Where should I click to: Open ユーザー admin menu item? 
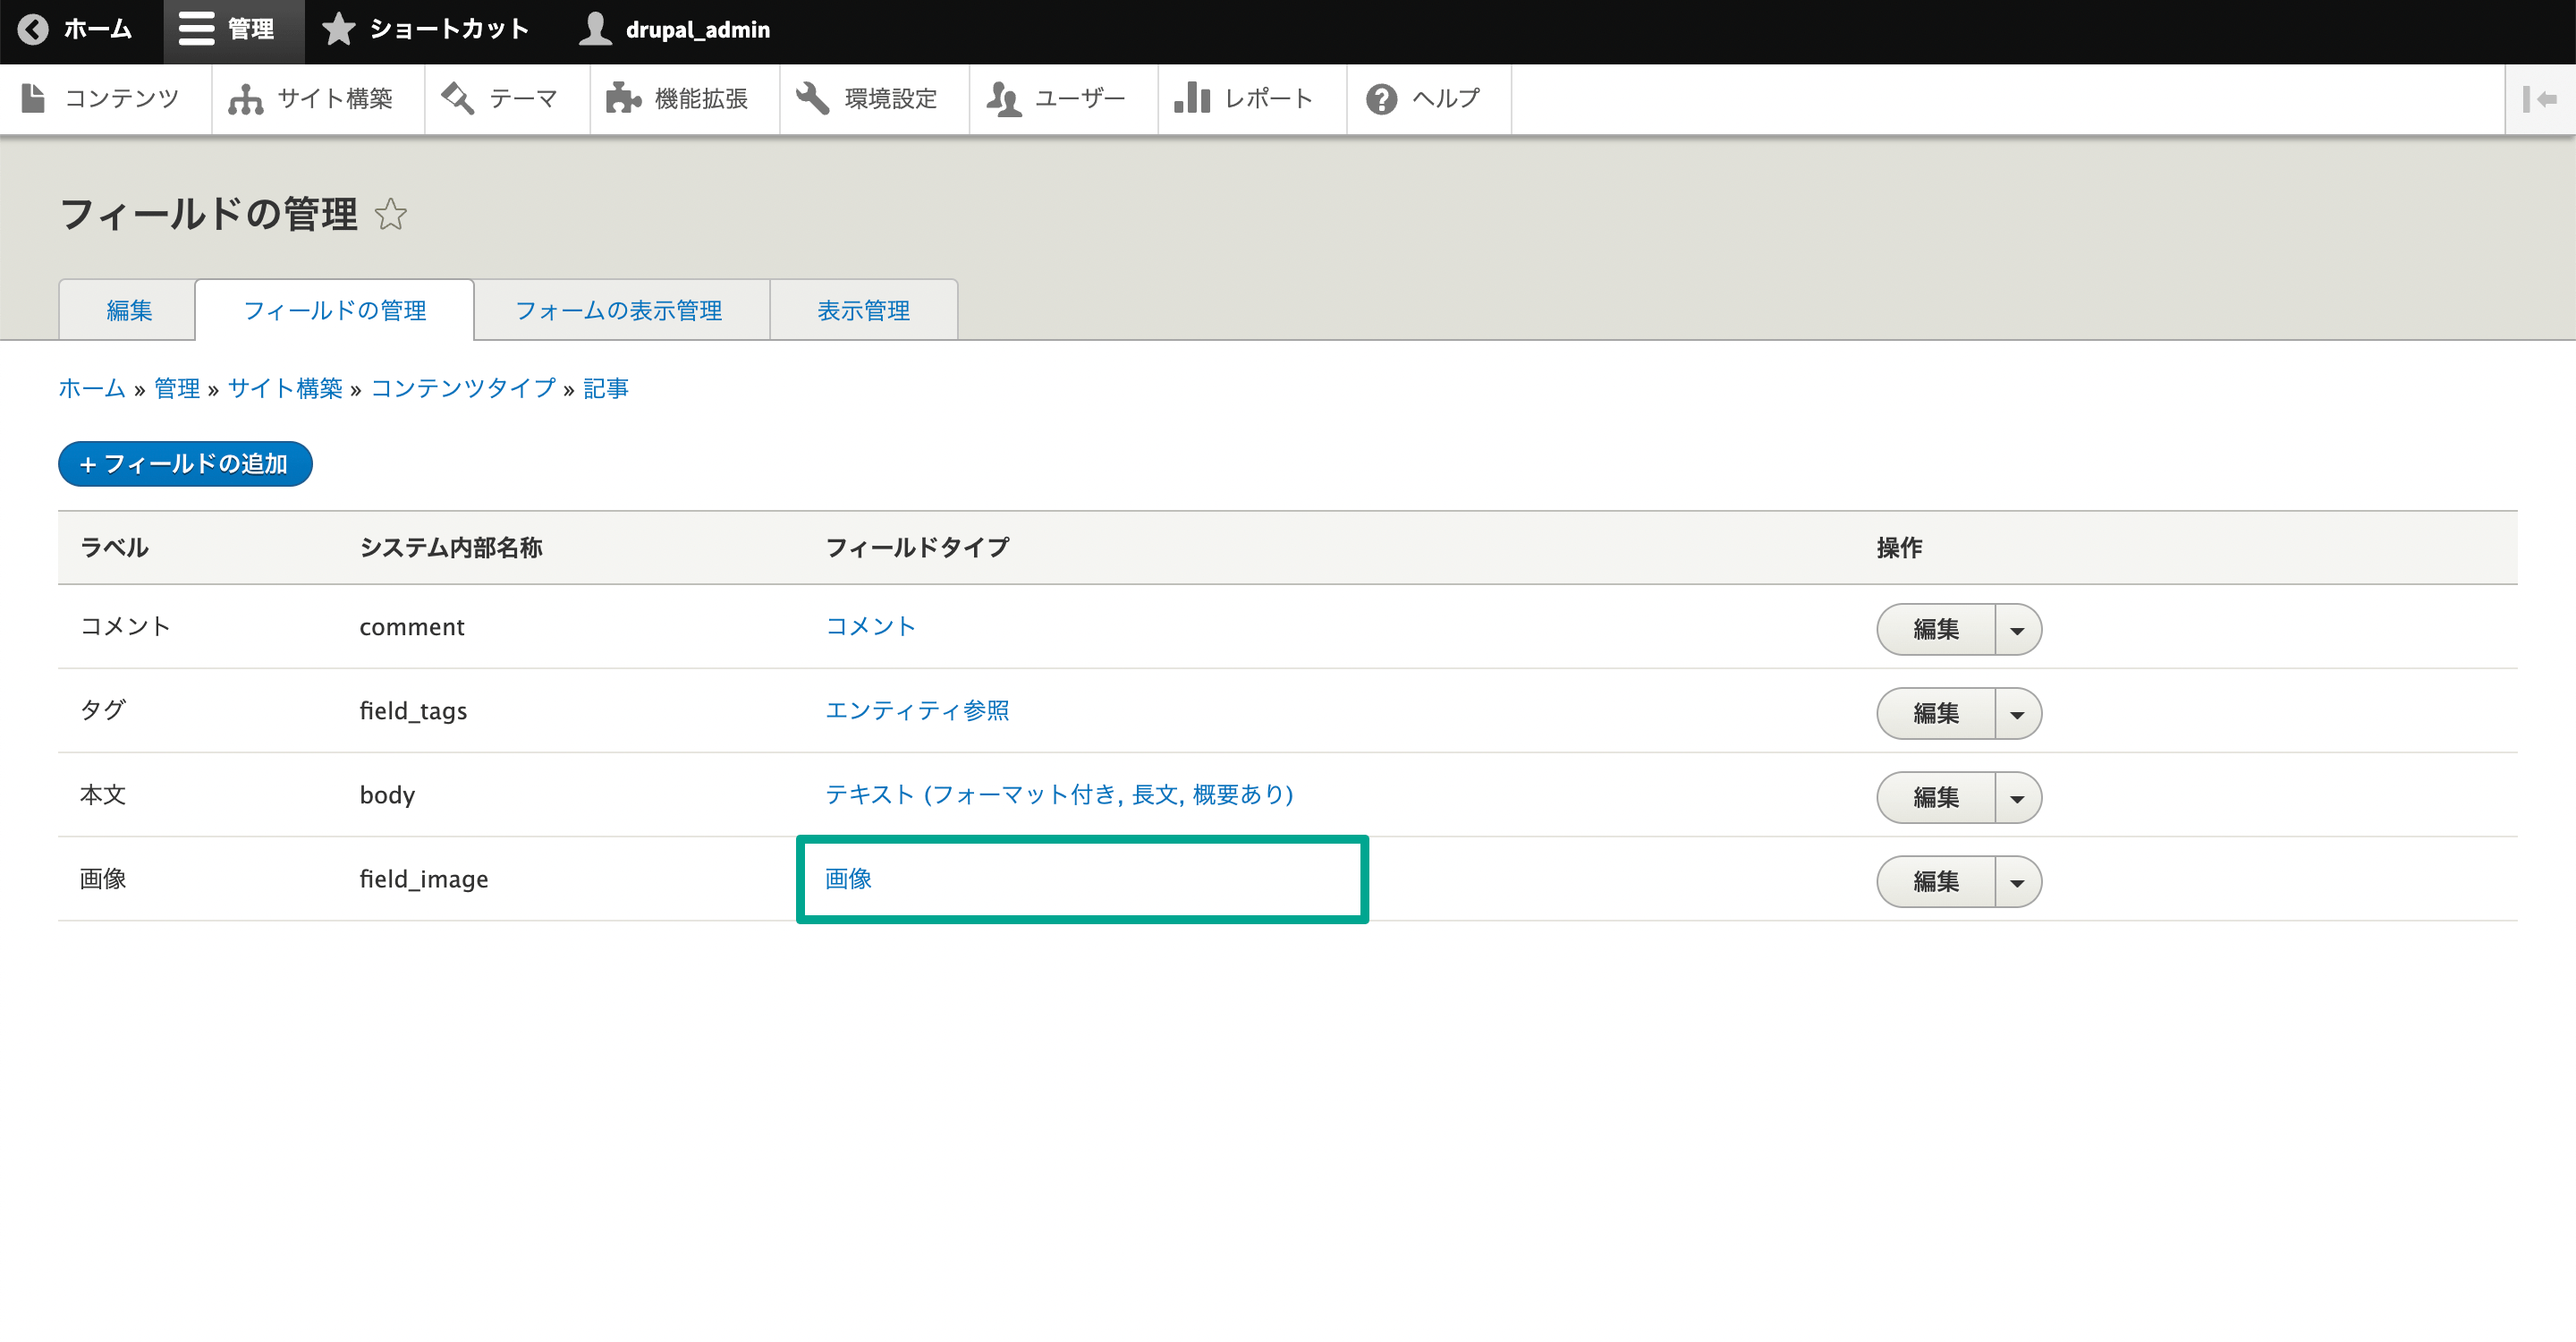(x=1063, y=99)
